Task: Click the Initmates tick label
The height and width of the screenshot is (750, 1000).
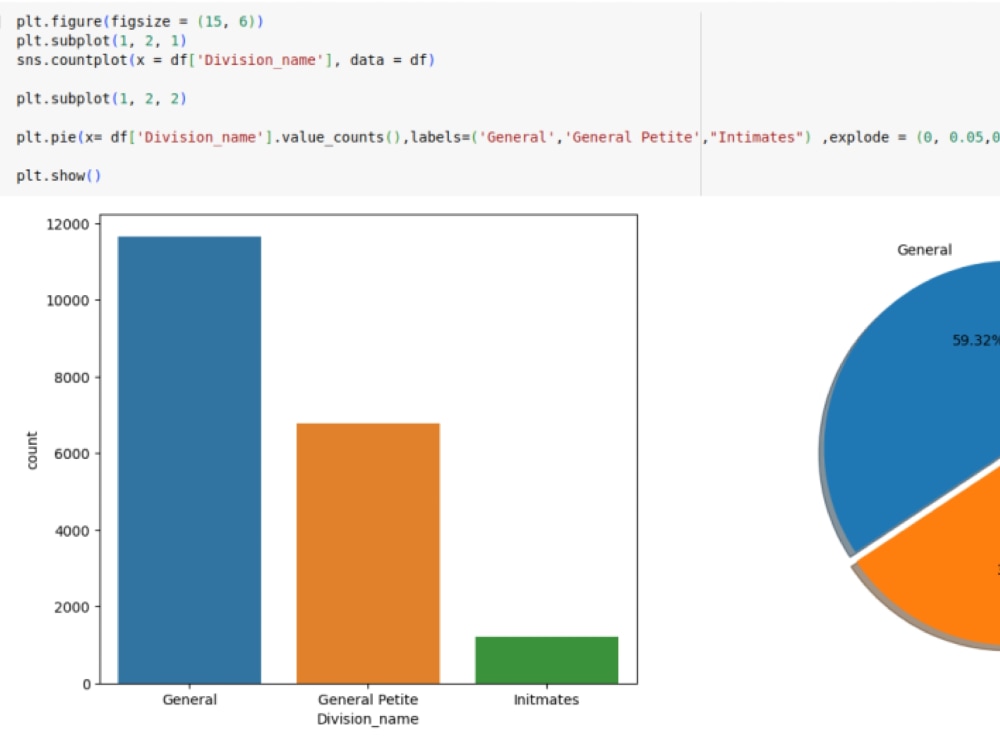Action: (546, 699)
